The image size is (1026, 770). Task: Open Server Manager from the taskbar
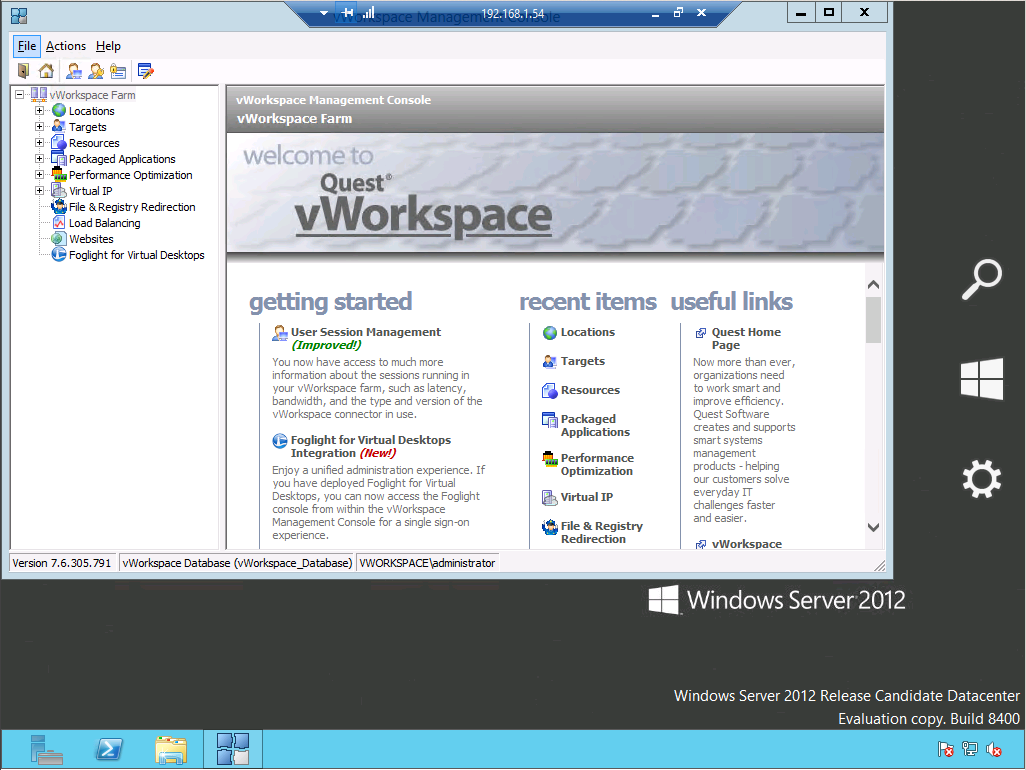pyautogui.click(x=46, y=750)
